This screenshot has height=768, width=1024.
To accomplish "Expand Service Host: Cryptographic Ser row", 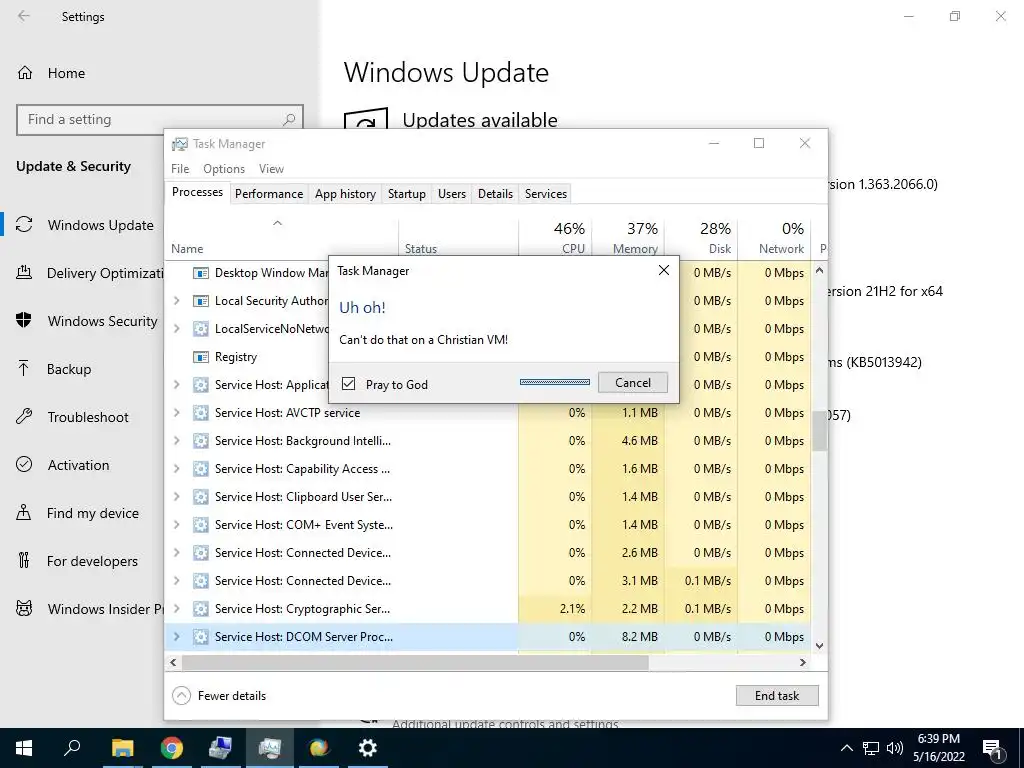I will pos(176,609).
